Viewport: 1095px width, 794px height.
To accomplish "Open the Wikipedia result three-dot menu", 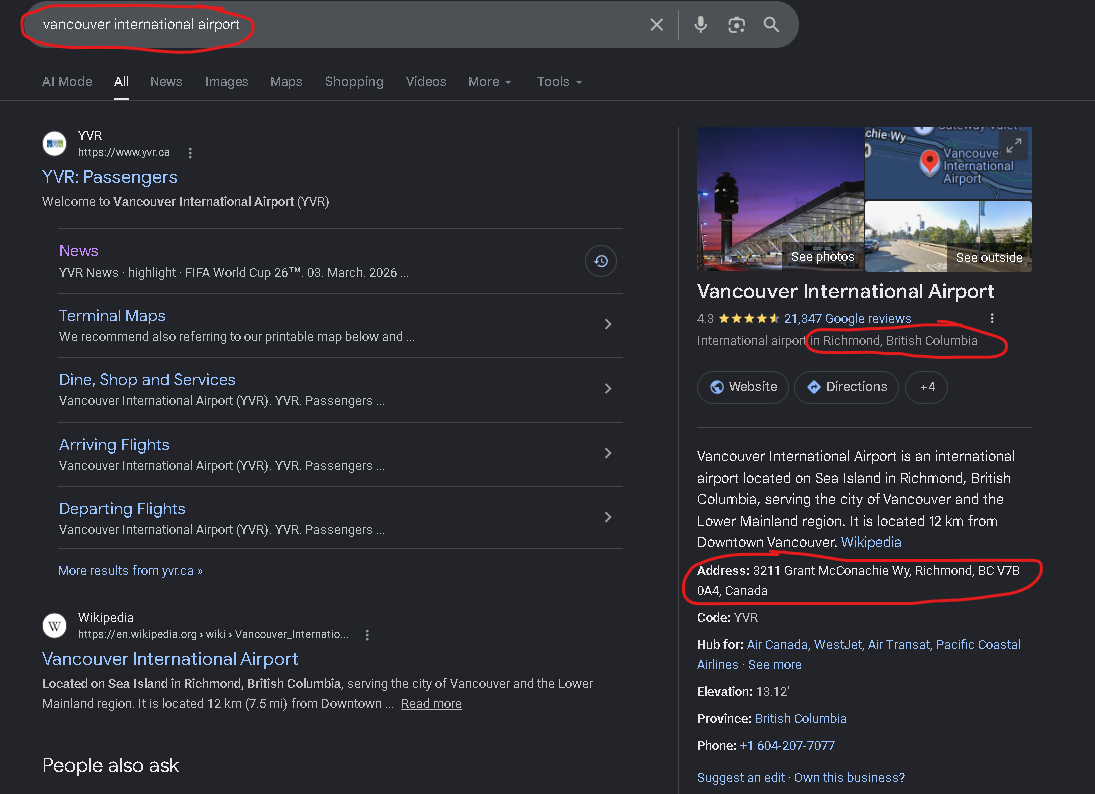I will [x=367, y=635].
